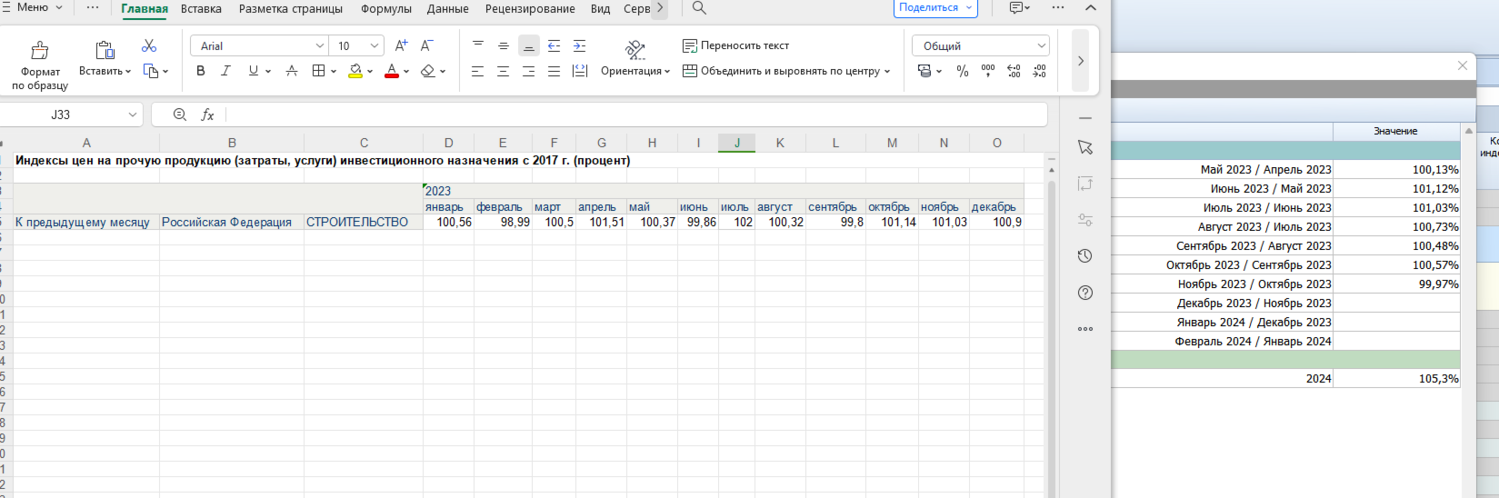Click the eraser clear-formatting icon
1499x498 pixels.
(428, 71)
